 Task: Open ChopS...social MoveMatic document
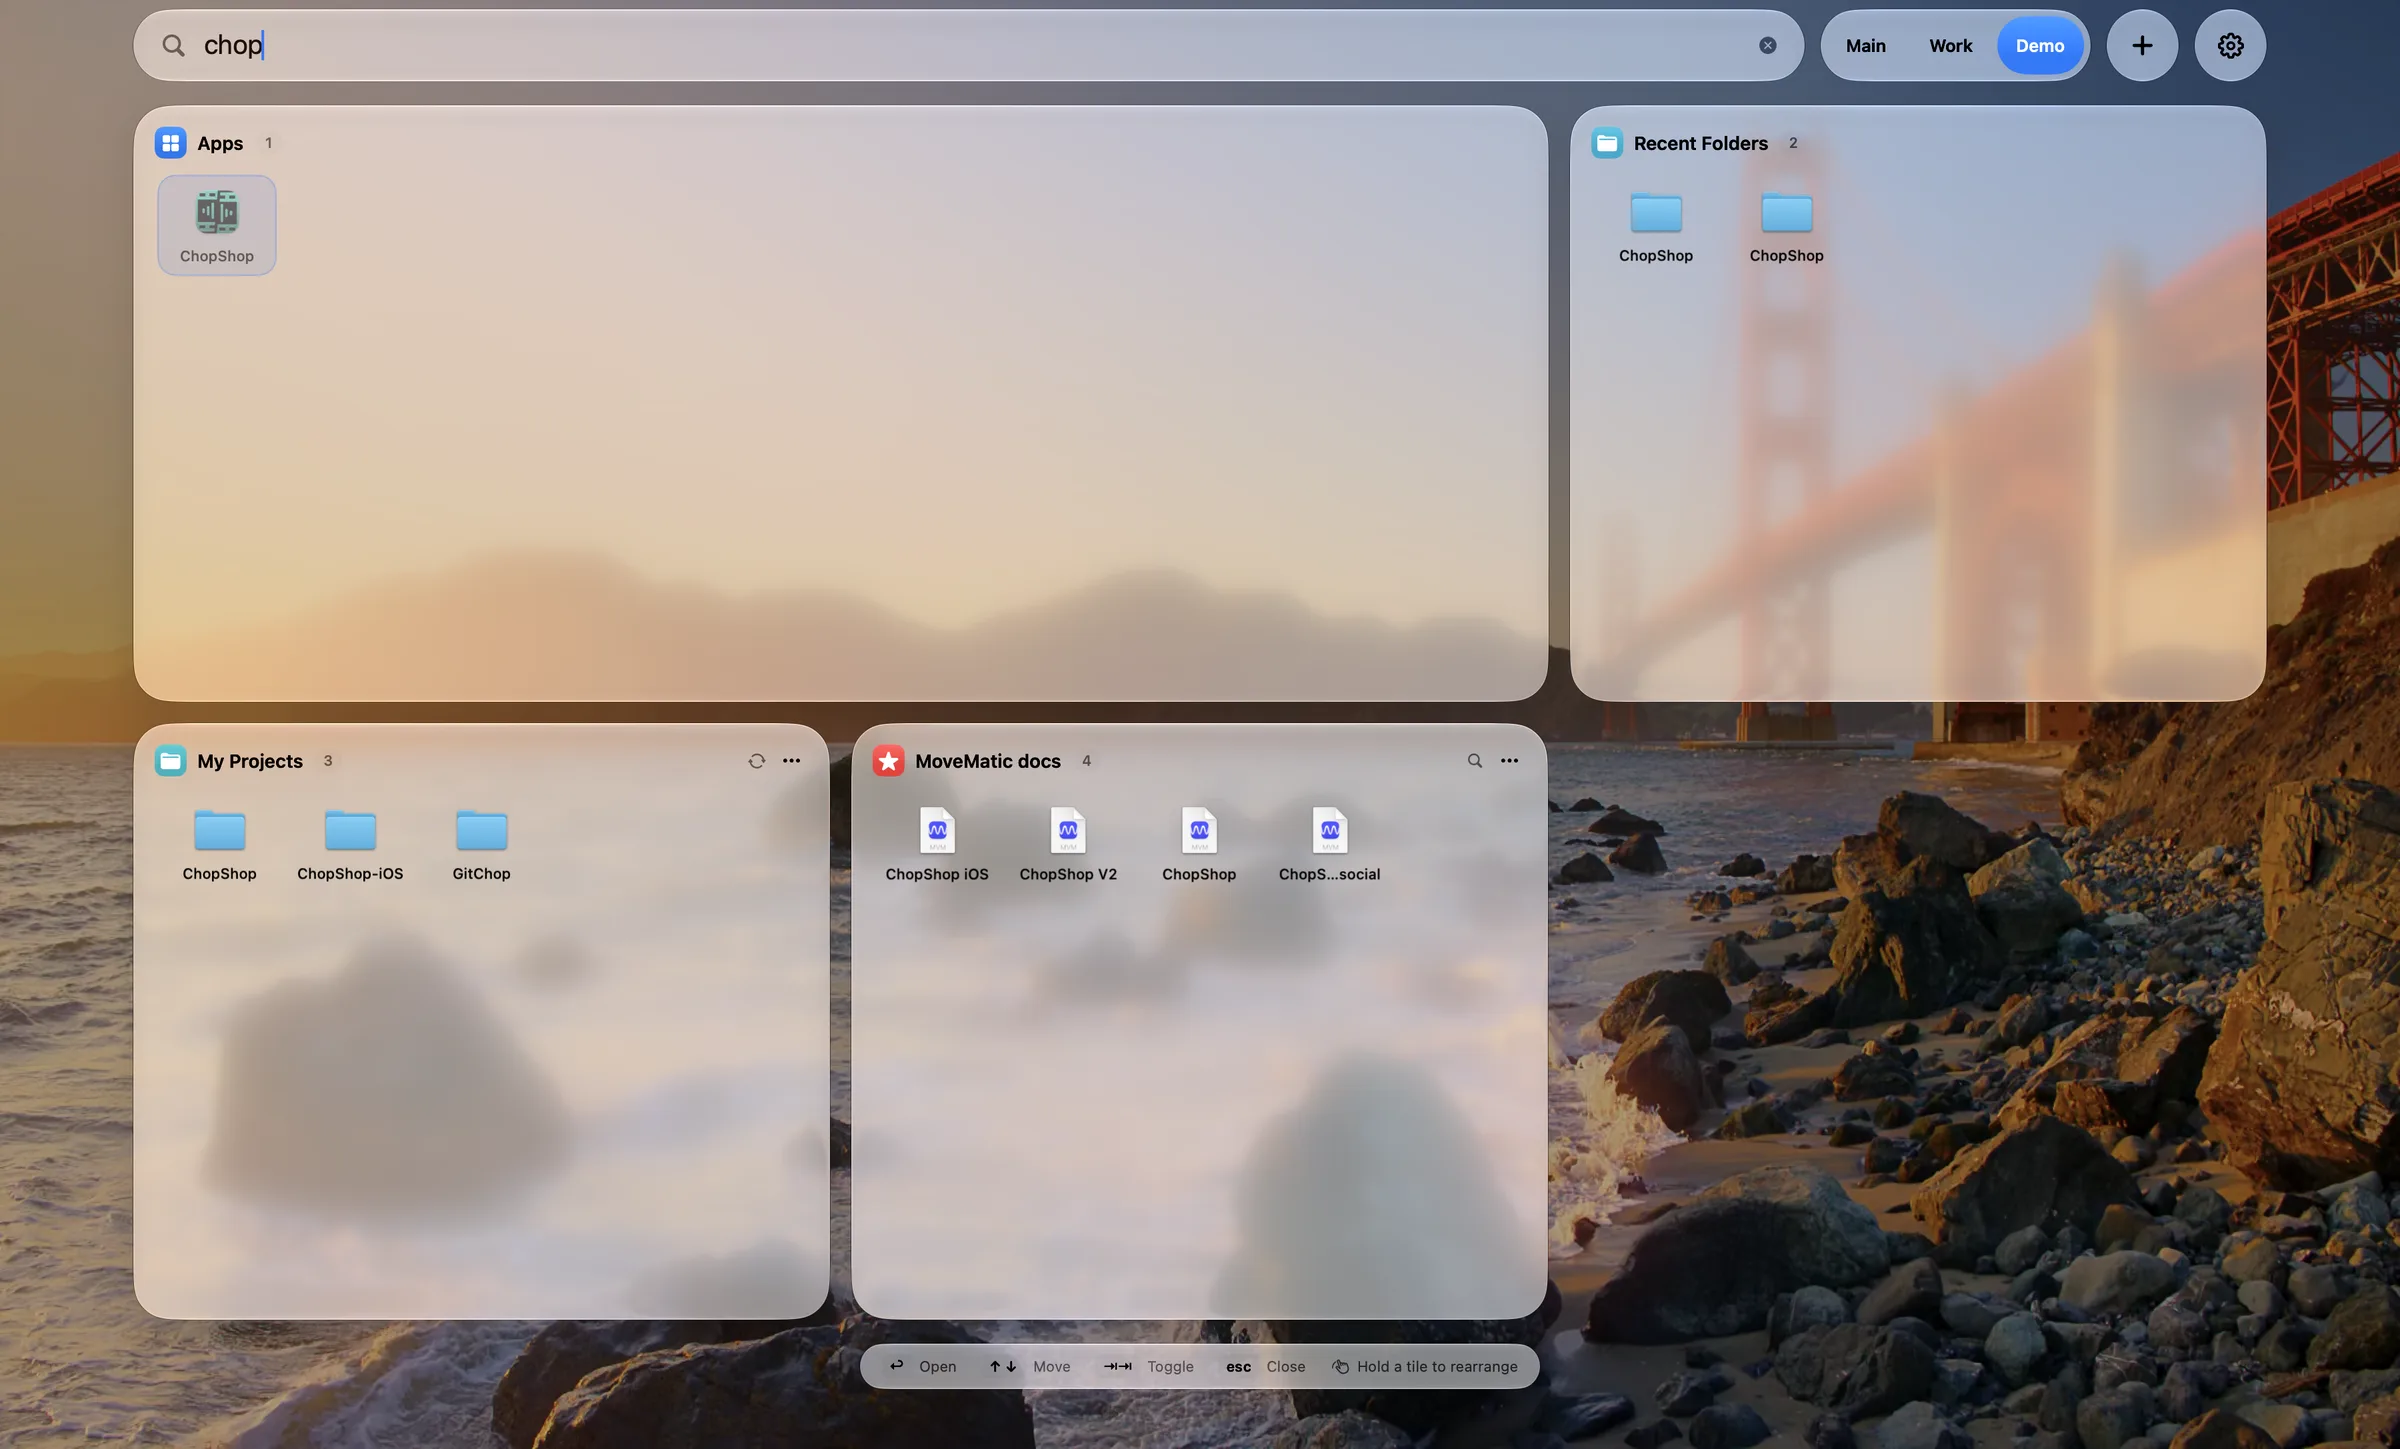(x=1329, y=845)
